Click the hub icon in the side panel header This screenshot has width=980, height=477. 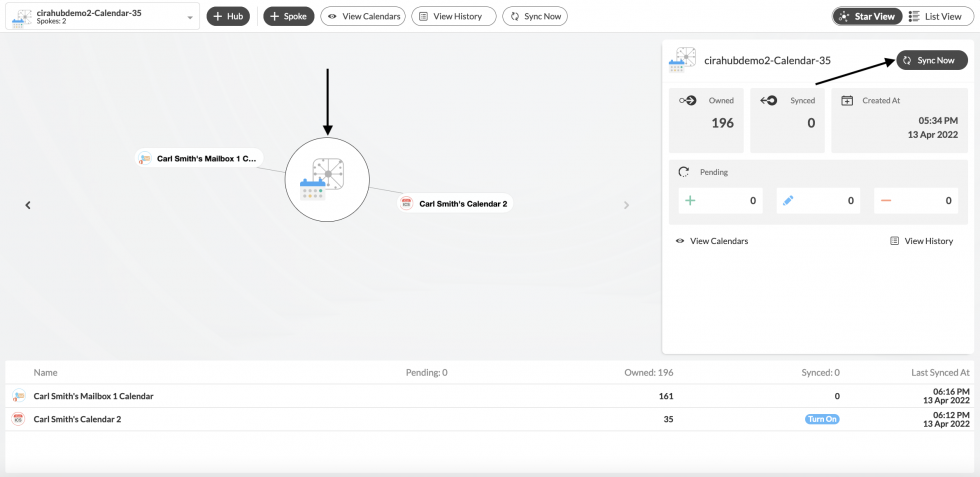682,58
